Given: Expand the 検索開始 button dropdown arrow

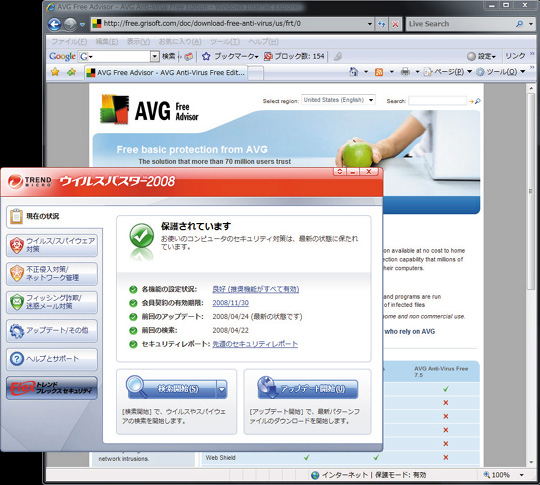Looking at the screenshot, I should [x=222, y=389].
